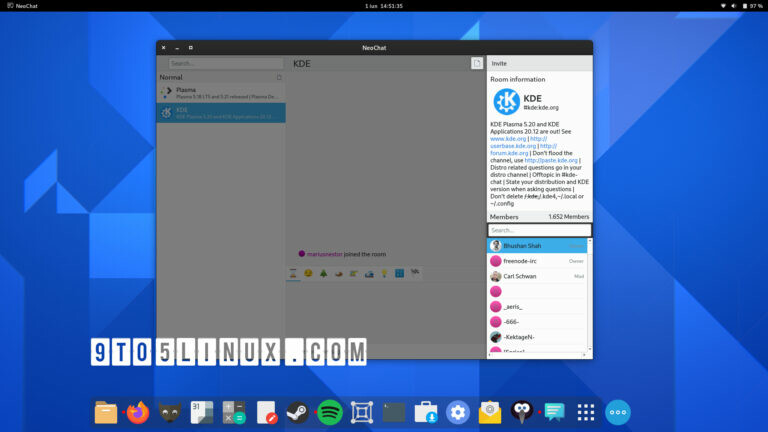The width and height of the screenshot is (768, 432).
Task: Click the room info page icon next to KDE title
Action: [x=477, y=63]
